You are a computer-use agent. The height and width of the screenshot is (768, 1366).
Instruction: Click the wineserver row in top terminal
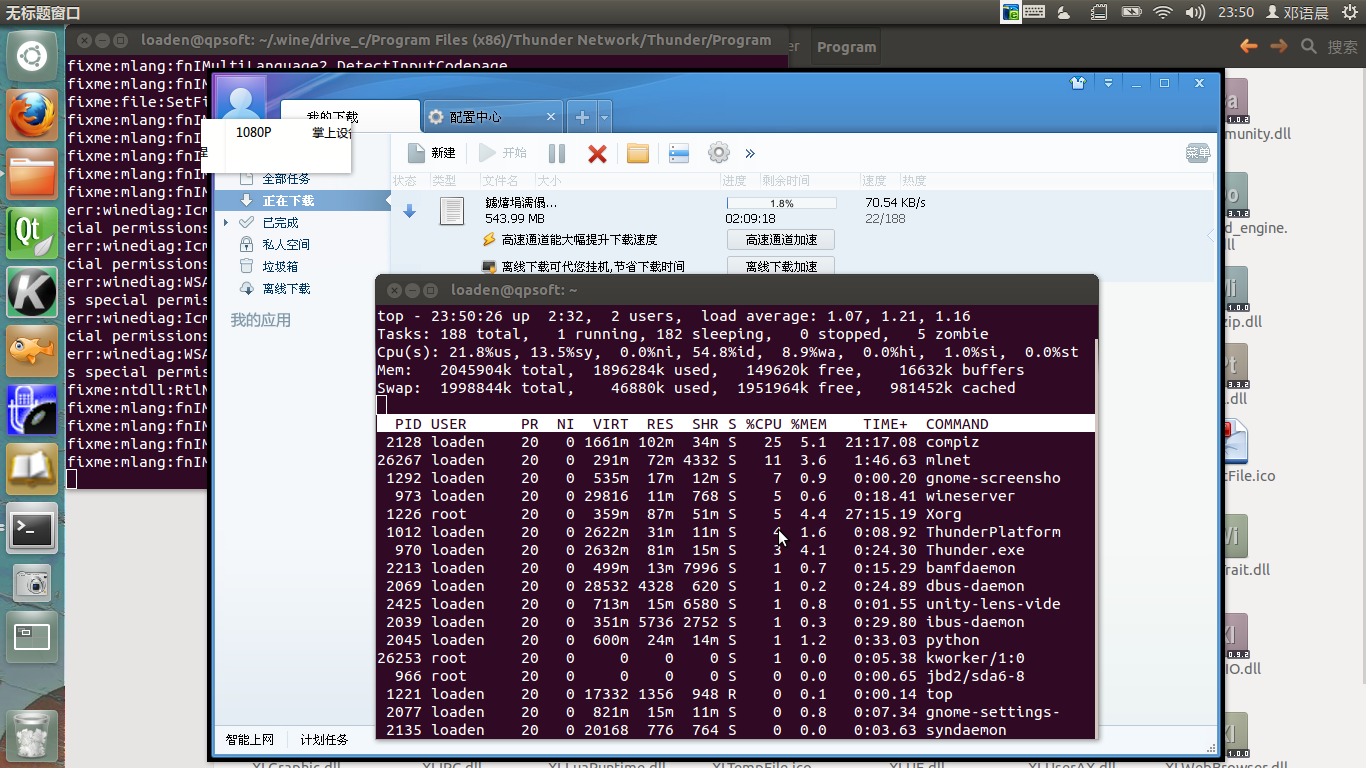(x=735, y=496)
